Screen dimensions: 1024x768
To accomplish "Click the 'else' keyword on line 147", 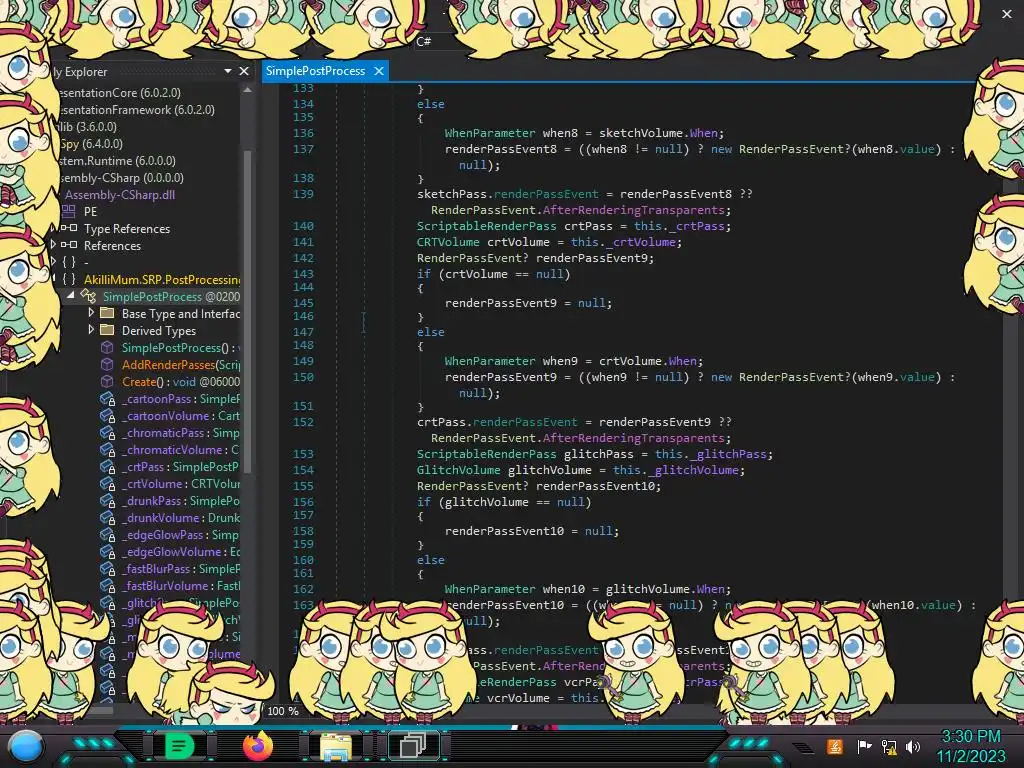I will click(430, 332).
